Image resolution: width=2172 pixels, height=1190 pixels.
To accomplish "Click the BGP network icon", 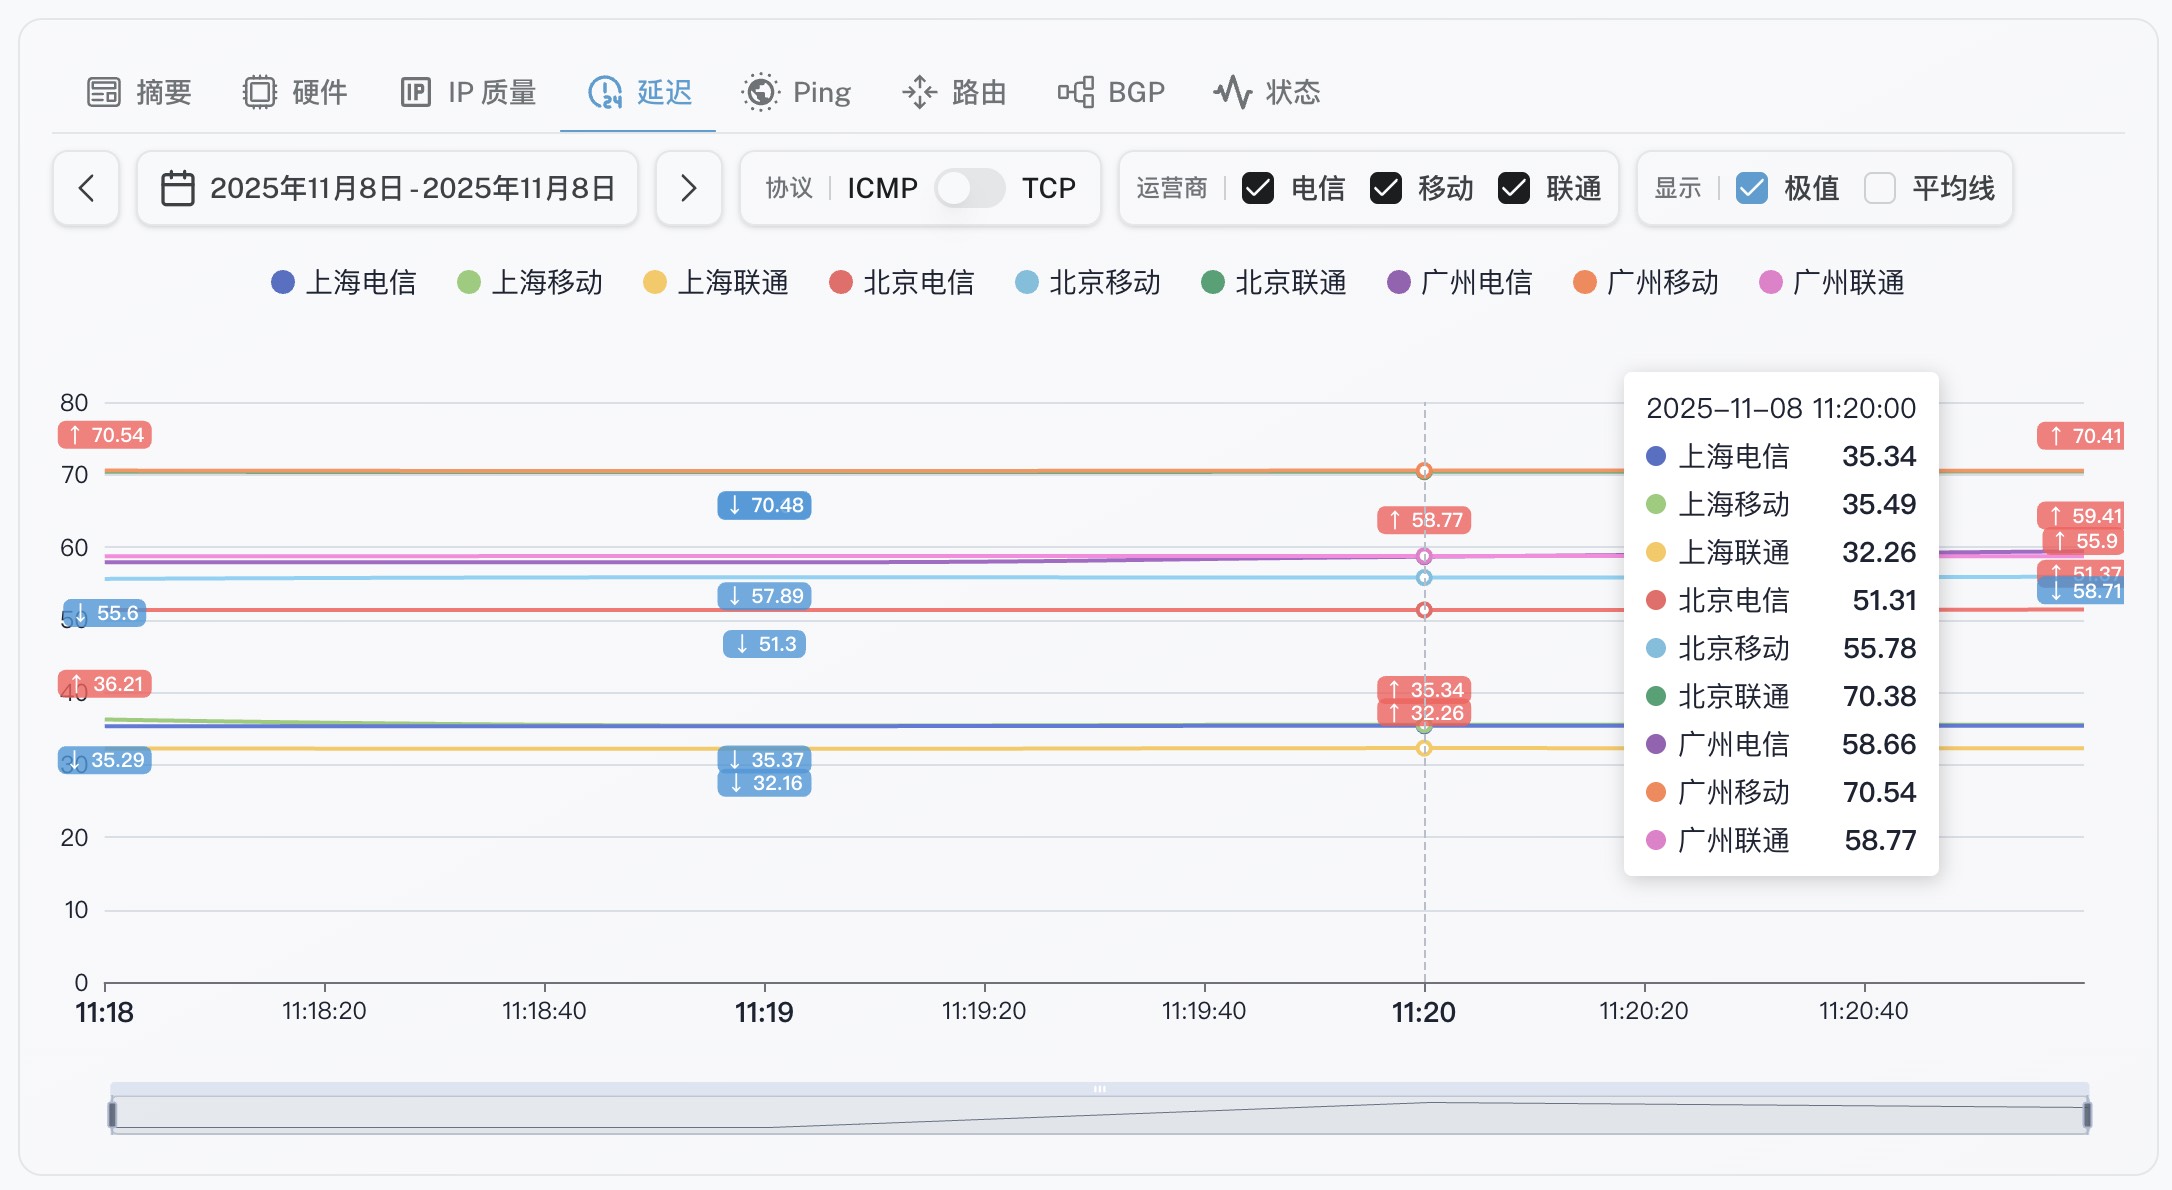I will pyautogui.click(x=1076, y=92).
